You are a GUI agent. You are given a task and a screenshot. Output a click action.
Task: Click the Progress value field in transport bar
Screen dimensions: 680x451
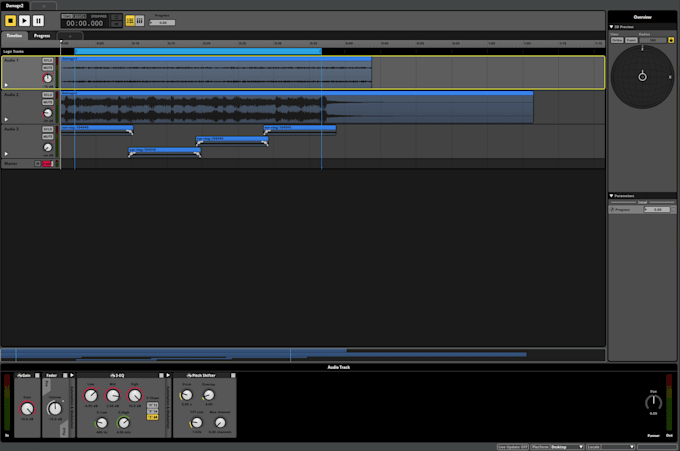(163, 23)
